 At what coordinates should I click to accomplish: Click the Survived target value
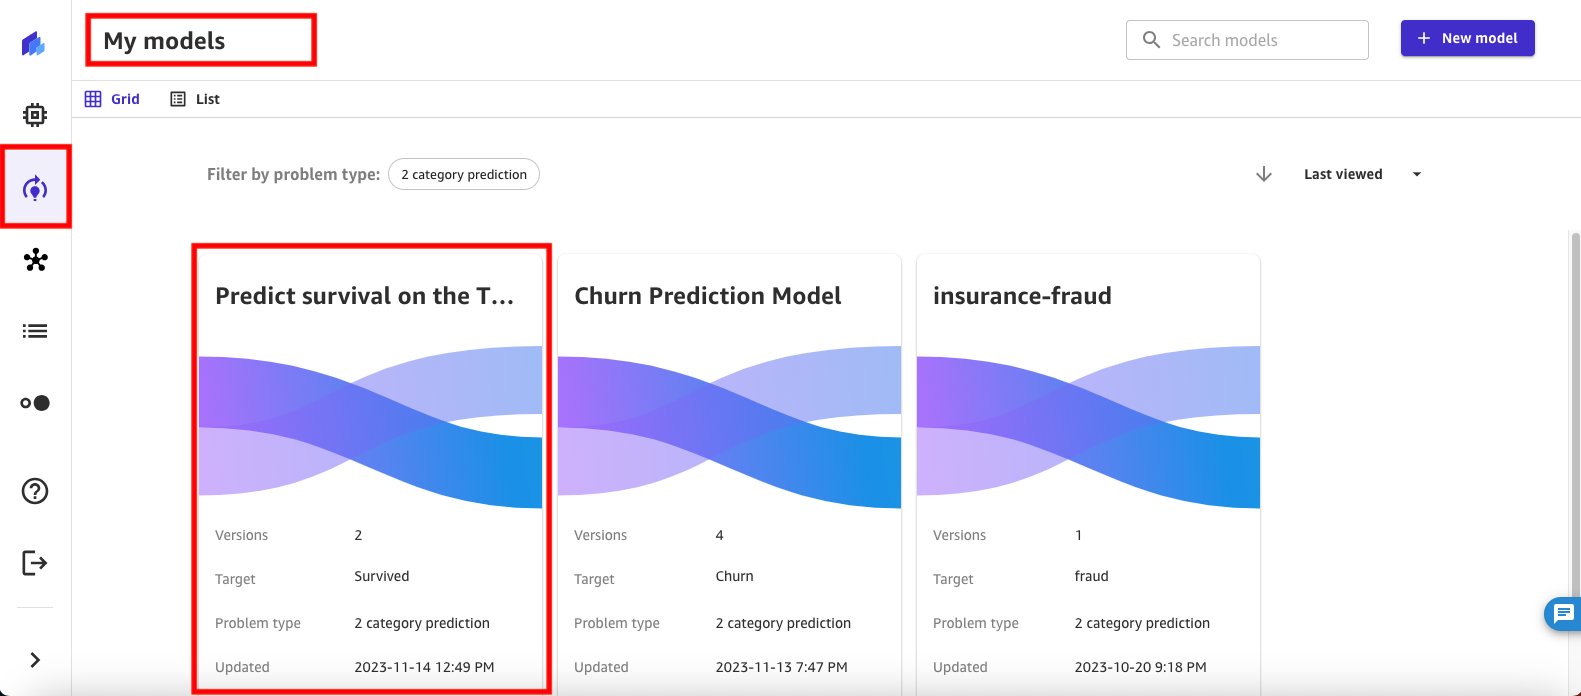pos(382,576)
